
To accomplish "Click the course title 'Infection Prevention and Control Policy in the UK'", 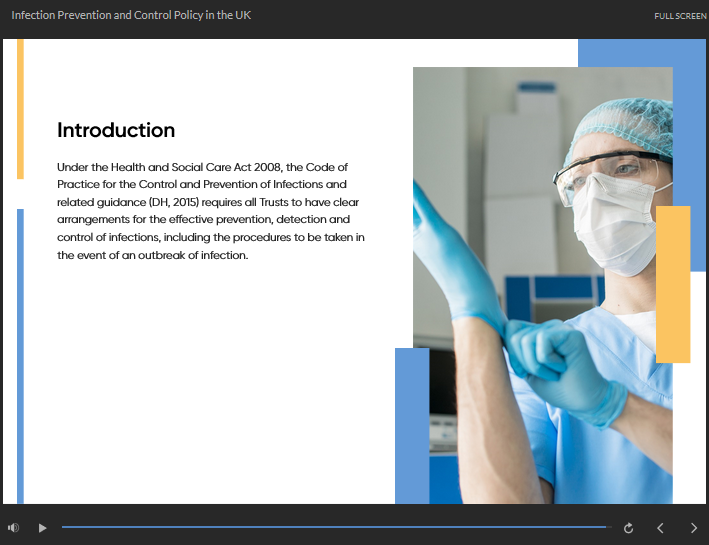I will click(x=131, y=15).
